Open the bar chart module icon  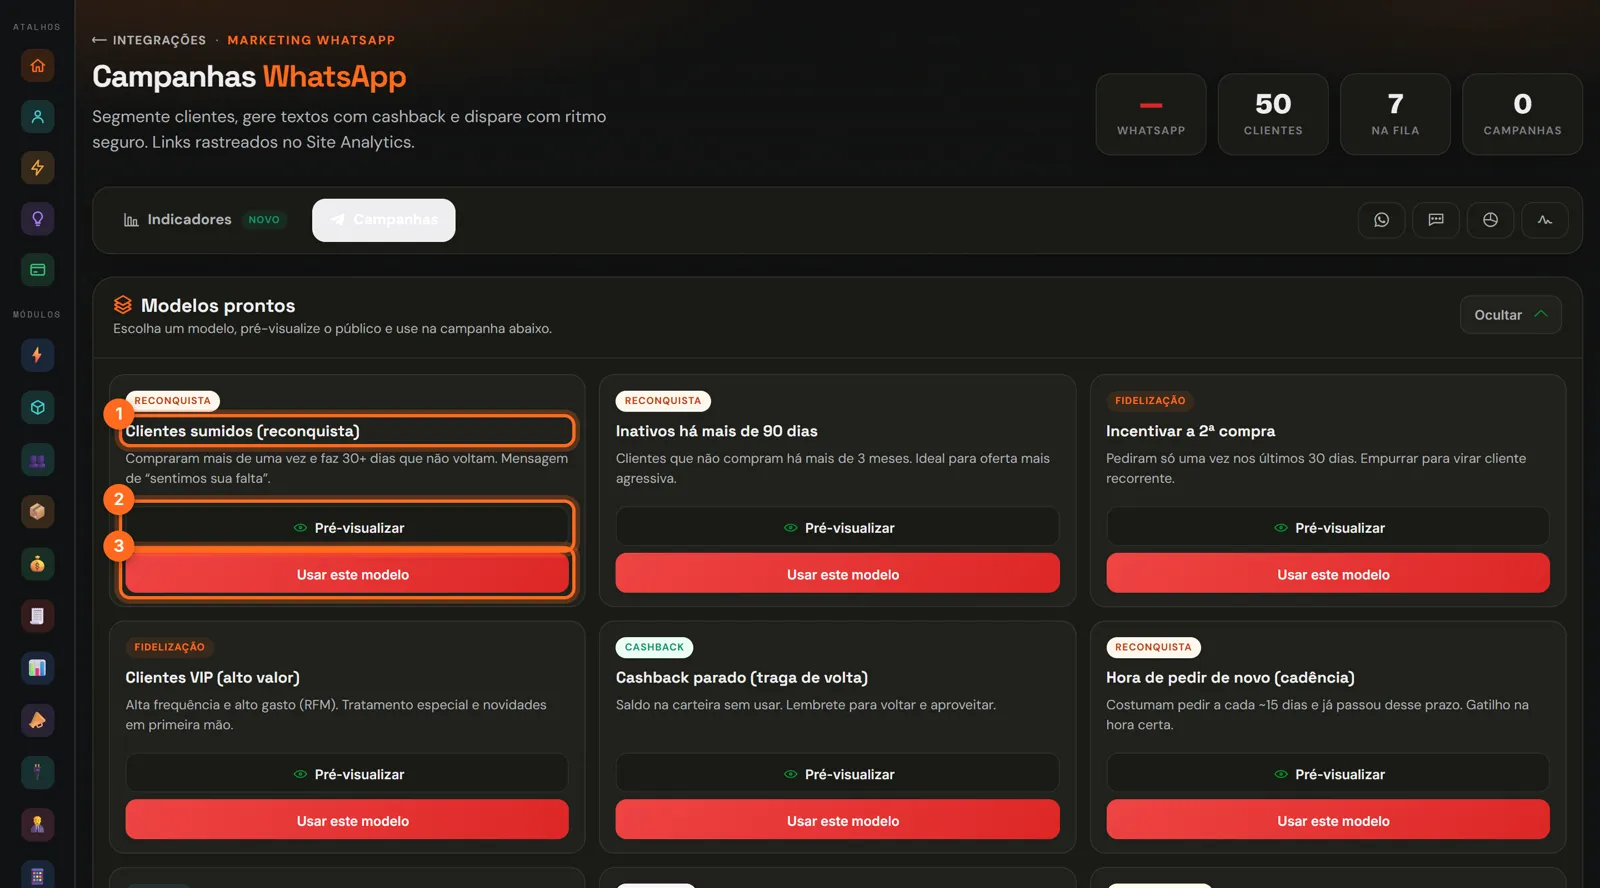tap(37, 668)
